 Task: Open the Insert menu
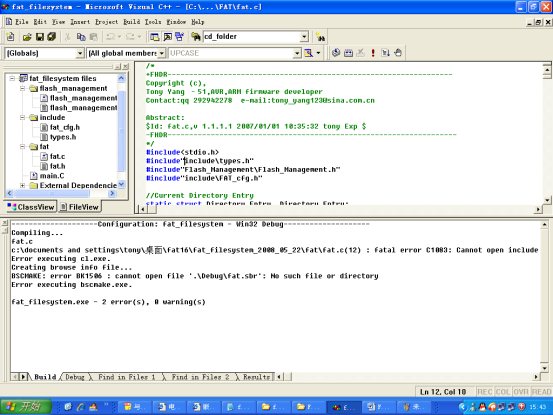point(80,22)
